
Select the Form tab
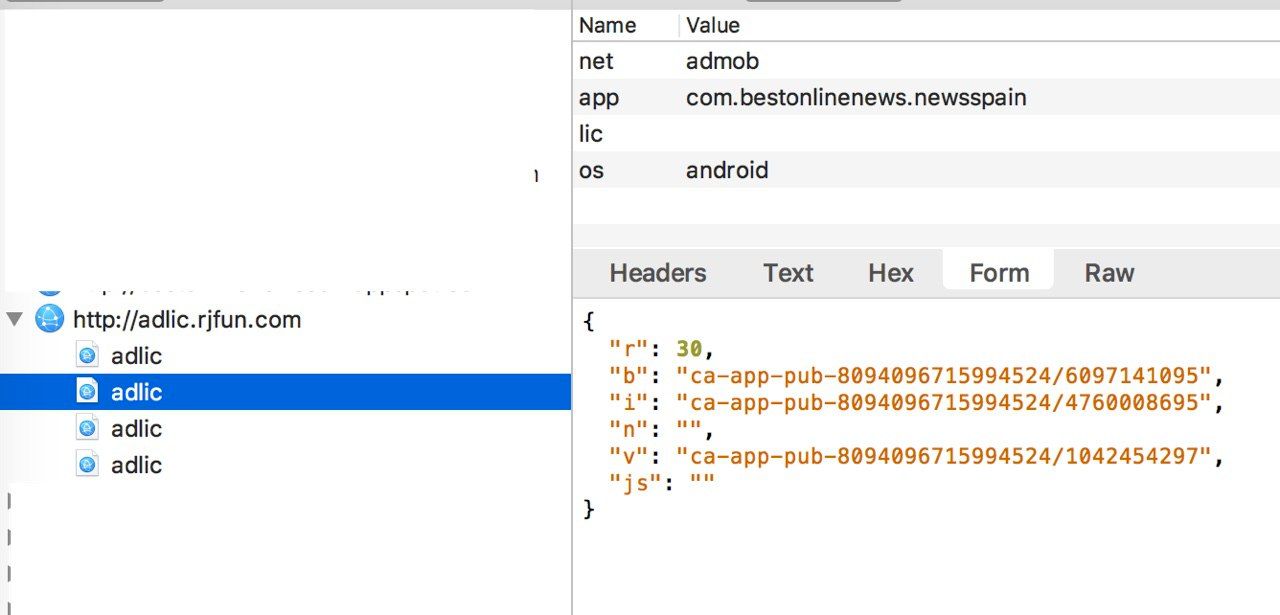[999, 273]
